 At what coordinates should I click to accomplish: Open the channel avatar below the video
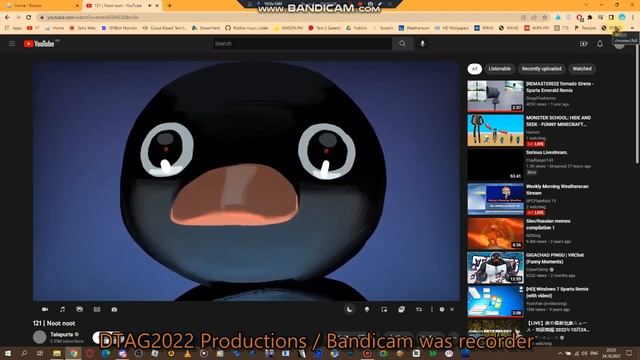[40, 337]
